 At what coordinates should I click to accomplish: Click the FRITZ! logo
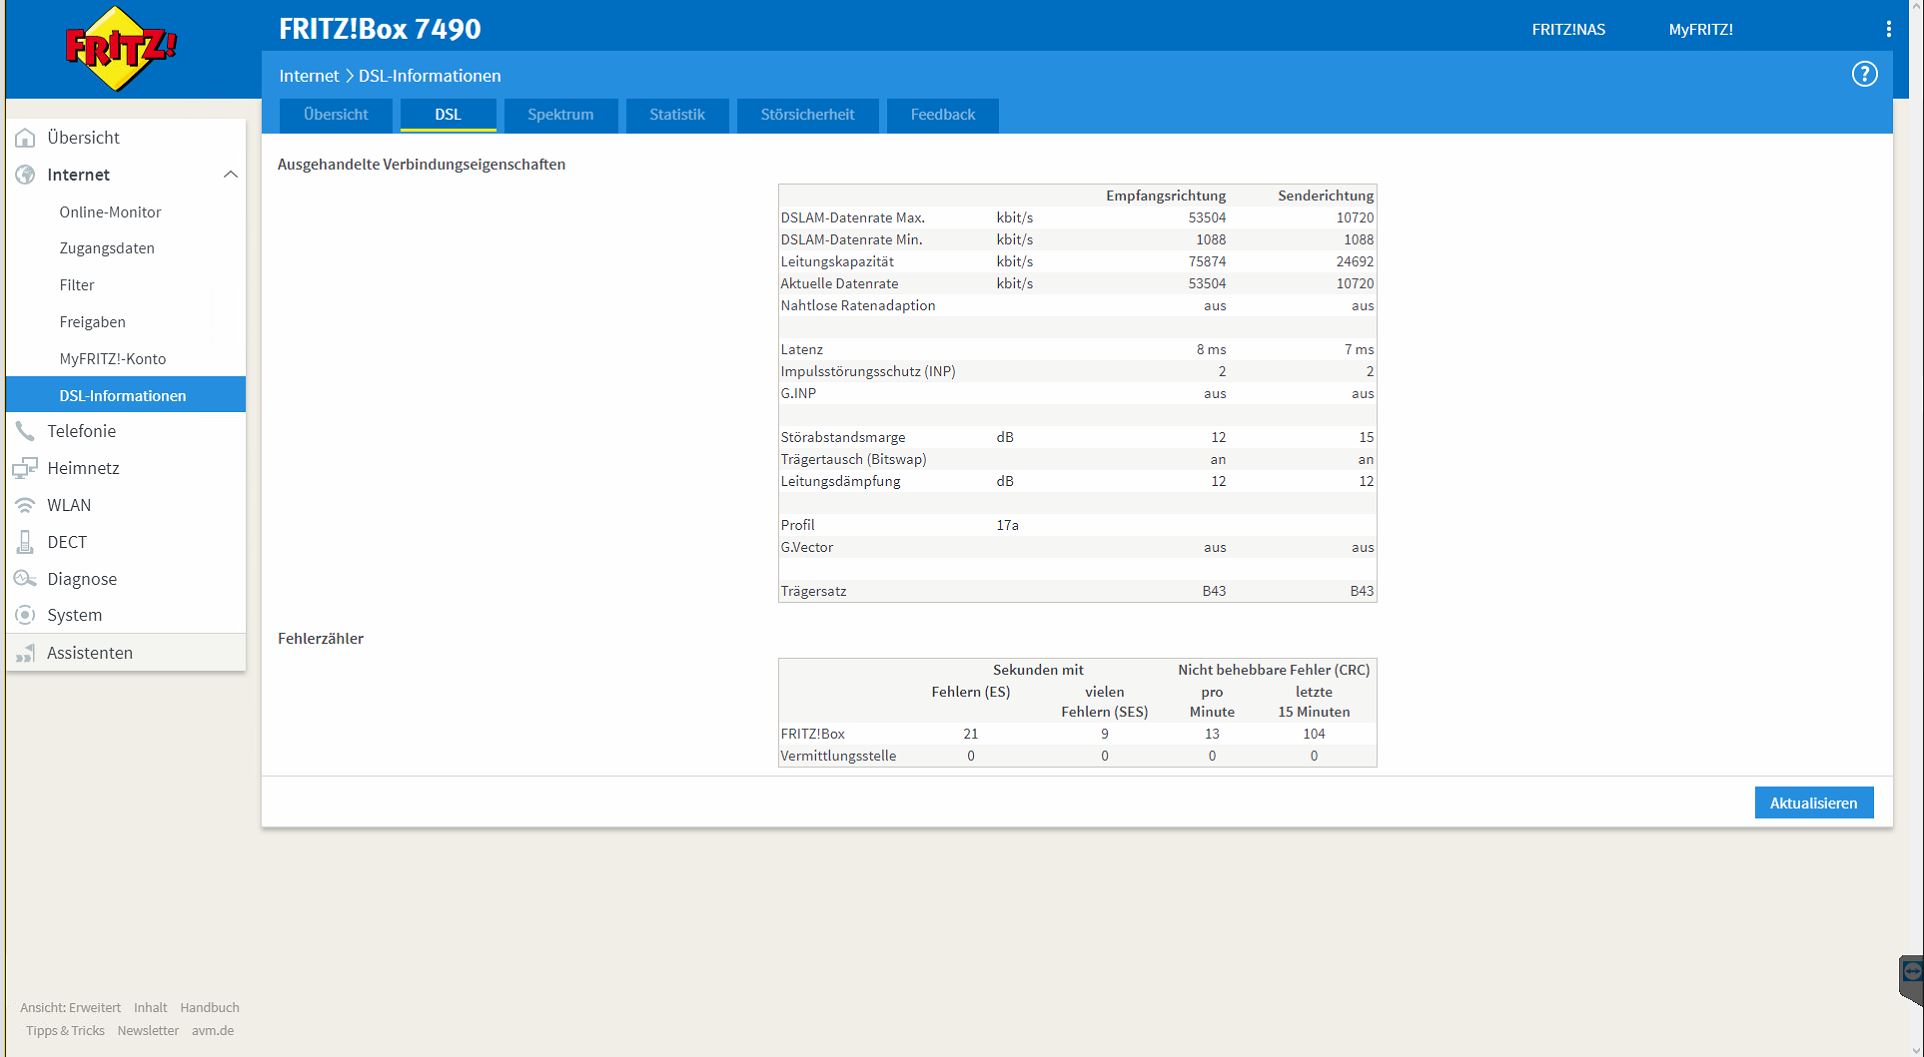tap(121, 48)
